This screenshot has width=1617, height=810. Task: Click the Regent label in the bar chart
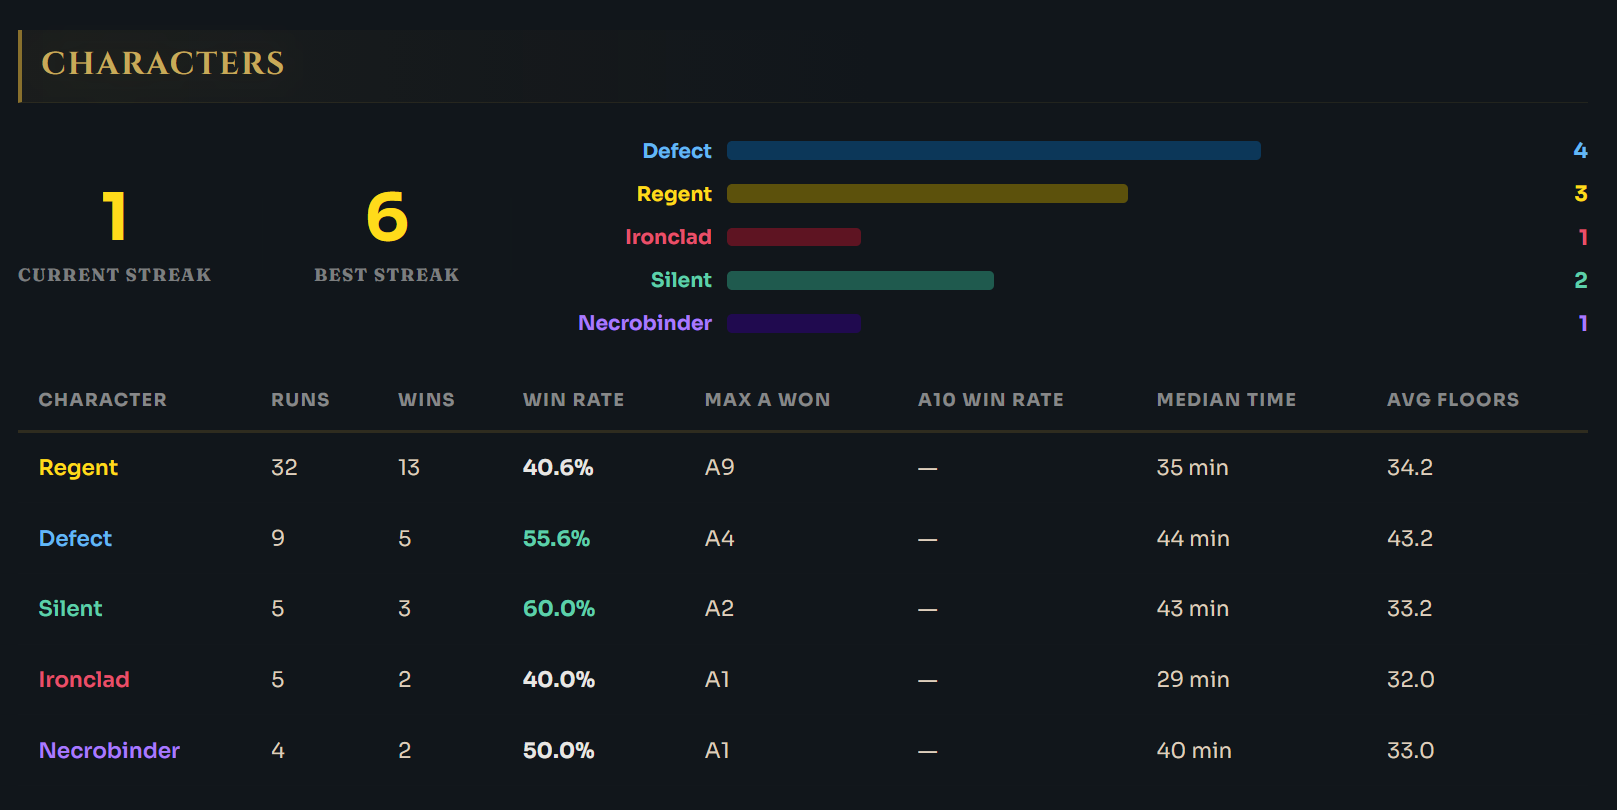pyautogui.click(x=674, y=194)
